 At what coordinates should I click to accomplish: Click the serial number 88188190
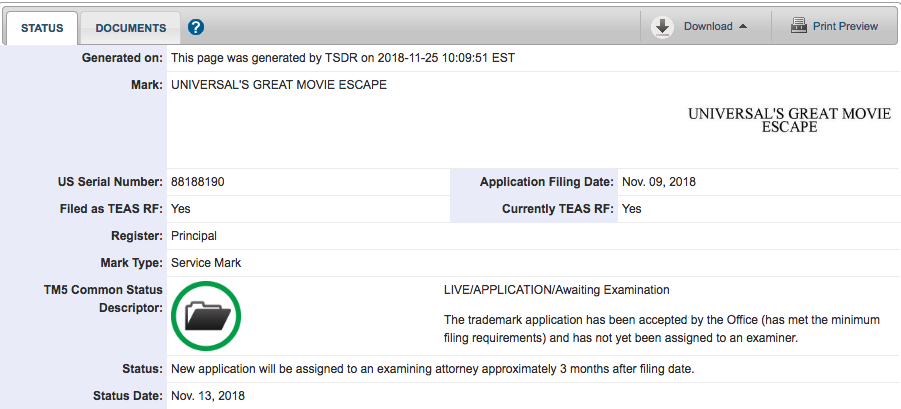pos(198,182)
